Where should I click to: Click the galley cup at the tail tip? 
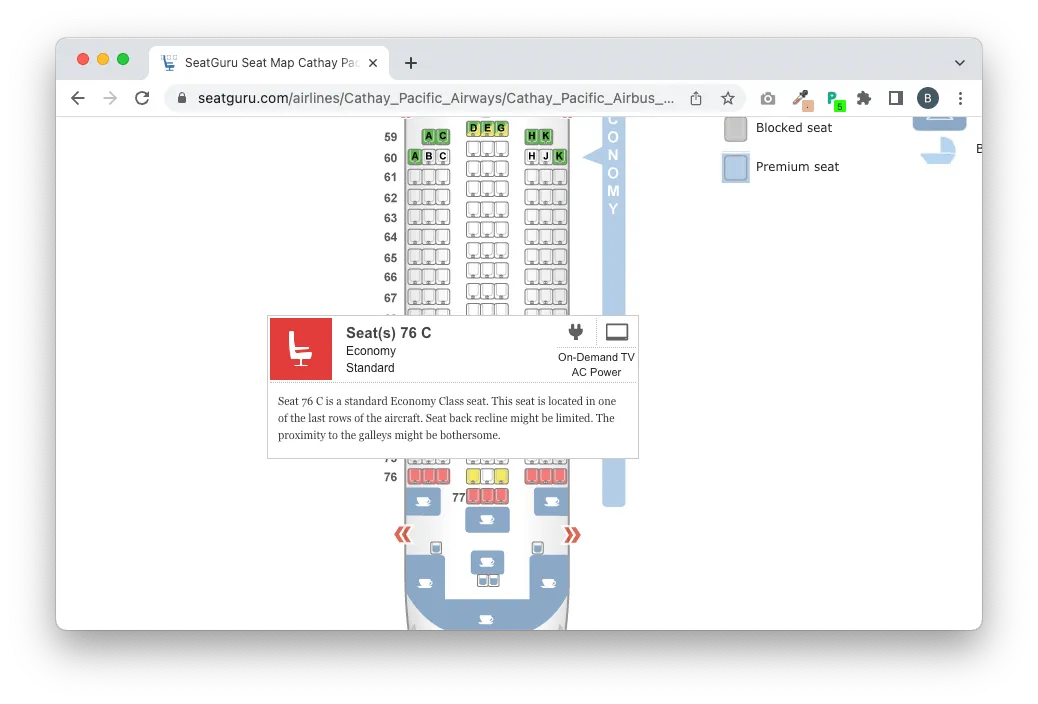(x=486, y=619)
